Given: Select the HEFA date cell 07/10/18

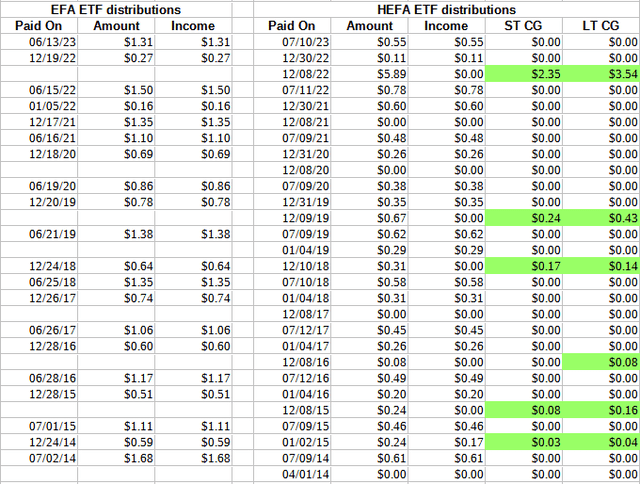Looking at the screenshot, I should [292, 282].
